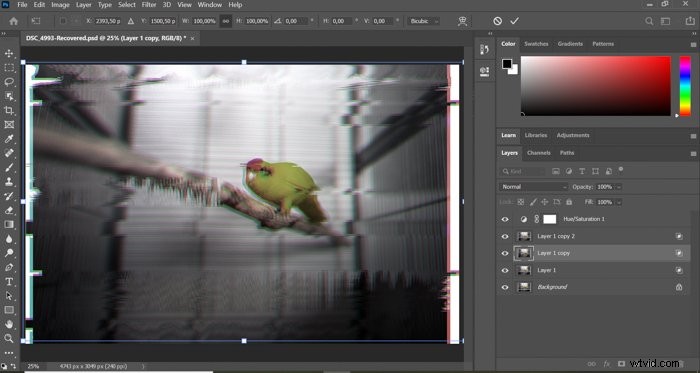Select the Horizontal Type tool
The width and height of the screenshot is (700, 373).
(x=9, y=282)
